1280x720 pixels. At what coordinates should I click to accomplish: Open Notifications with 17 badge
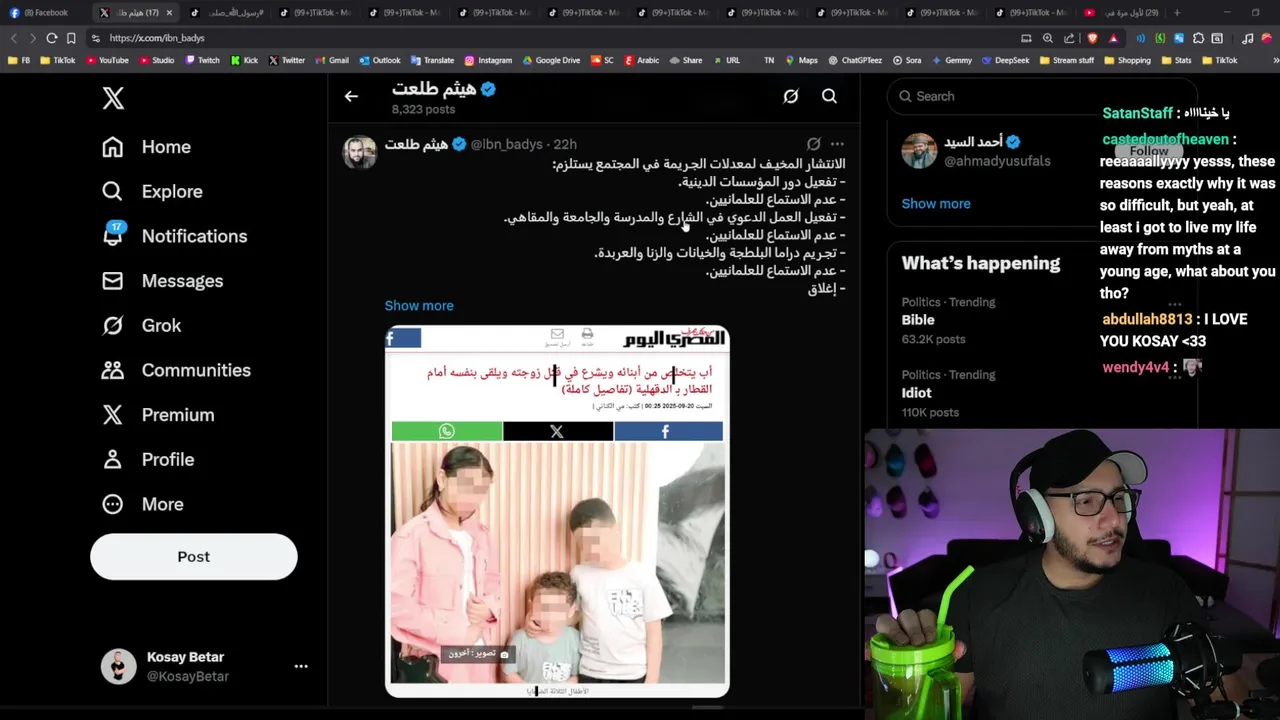[174, 236]
